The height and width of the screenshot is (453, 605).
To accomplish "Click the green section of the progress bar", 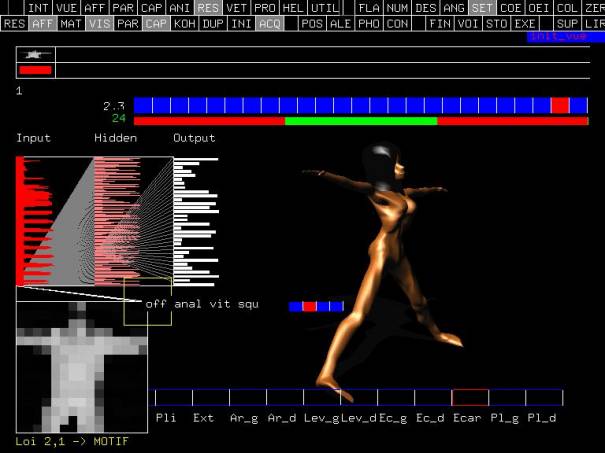I will point(360,121).
